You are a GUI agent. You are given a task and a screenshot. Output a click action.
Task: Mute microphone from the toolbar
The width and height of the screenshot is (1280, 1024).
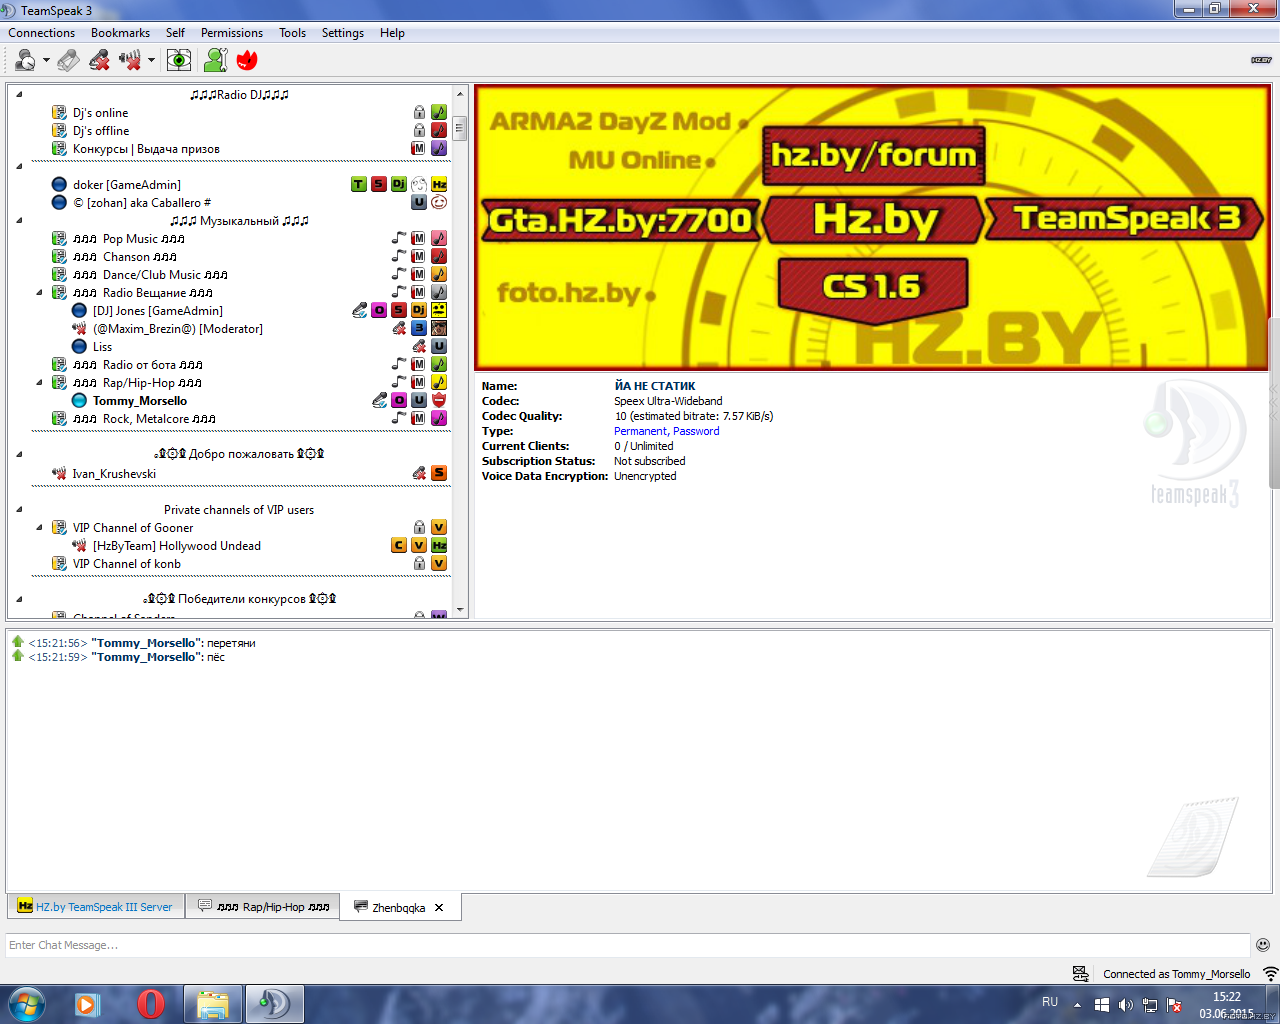pos(99,60)
